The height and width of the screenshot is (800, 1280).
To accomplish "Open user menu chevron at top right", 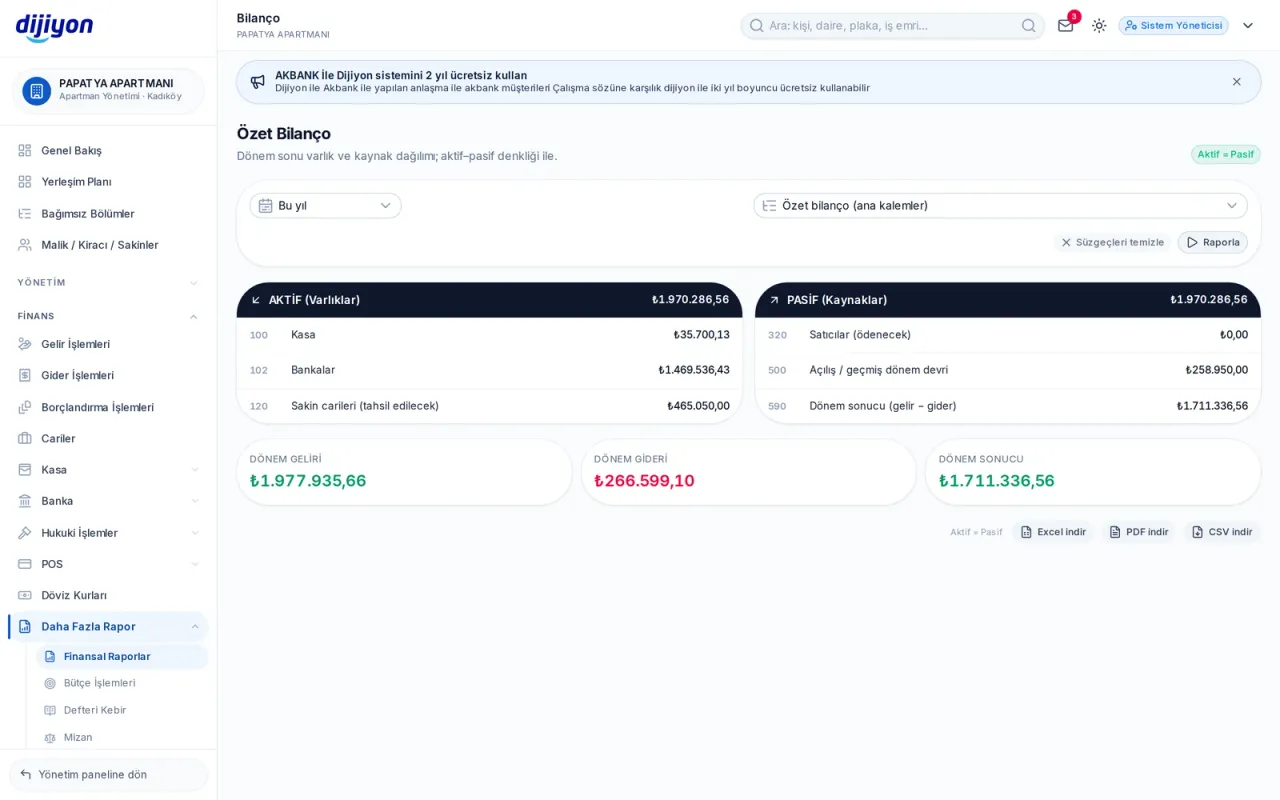I will pyautogui.click(x=1247, y=25).
